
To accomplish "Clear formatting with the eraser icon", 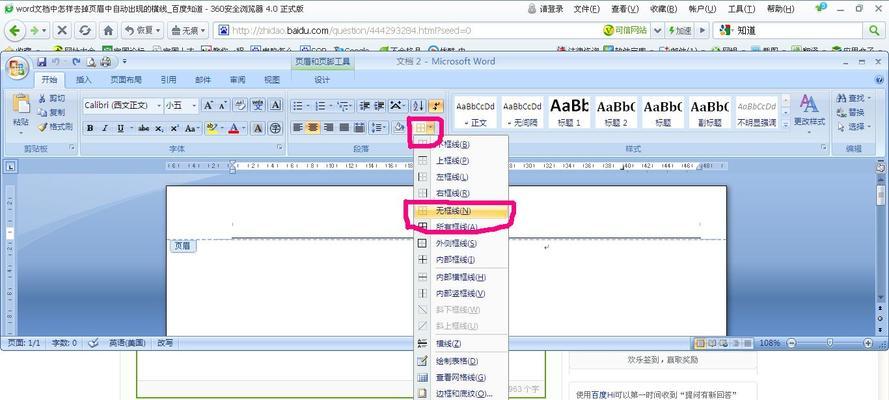I will coord(240,105).
